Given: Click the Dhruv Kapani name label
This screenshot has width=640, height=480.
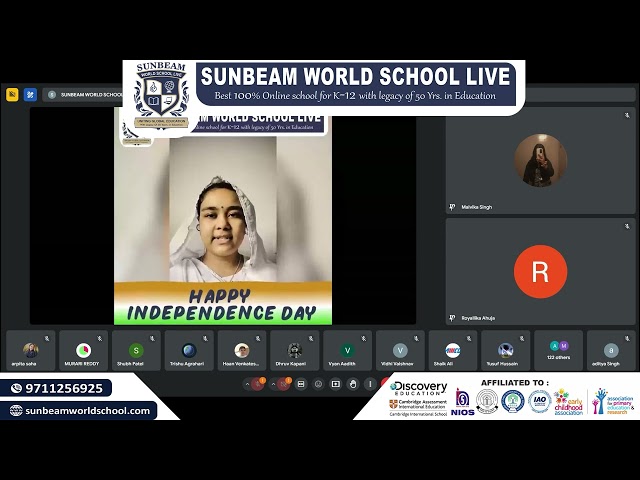Looking at the screenshot, I should click(x=291, y=364).
